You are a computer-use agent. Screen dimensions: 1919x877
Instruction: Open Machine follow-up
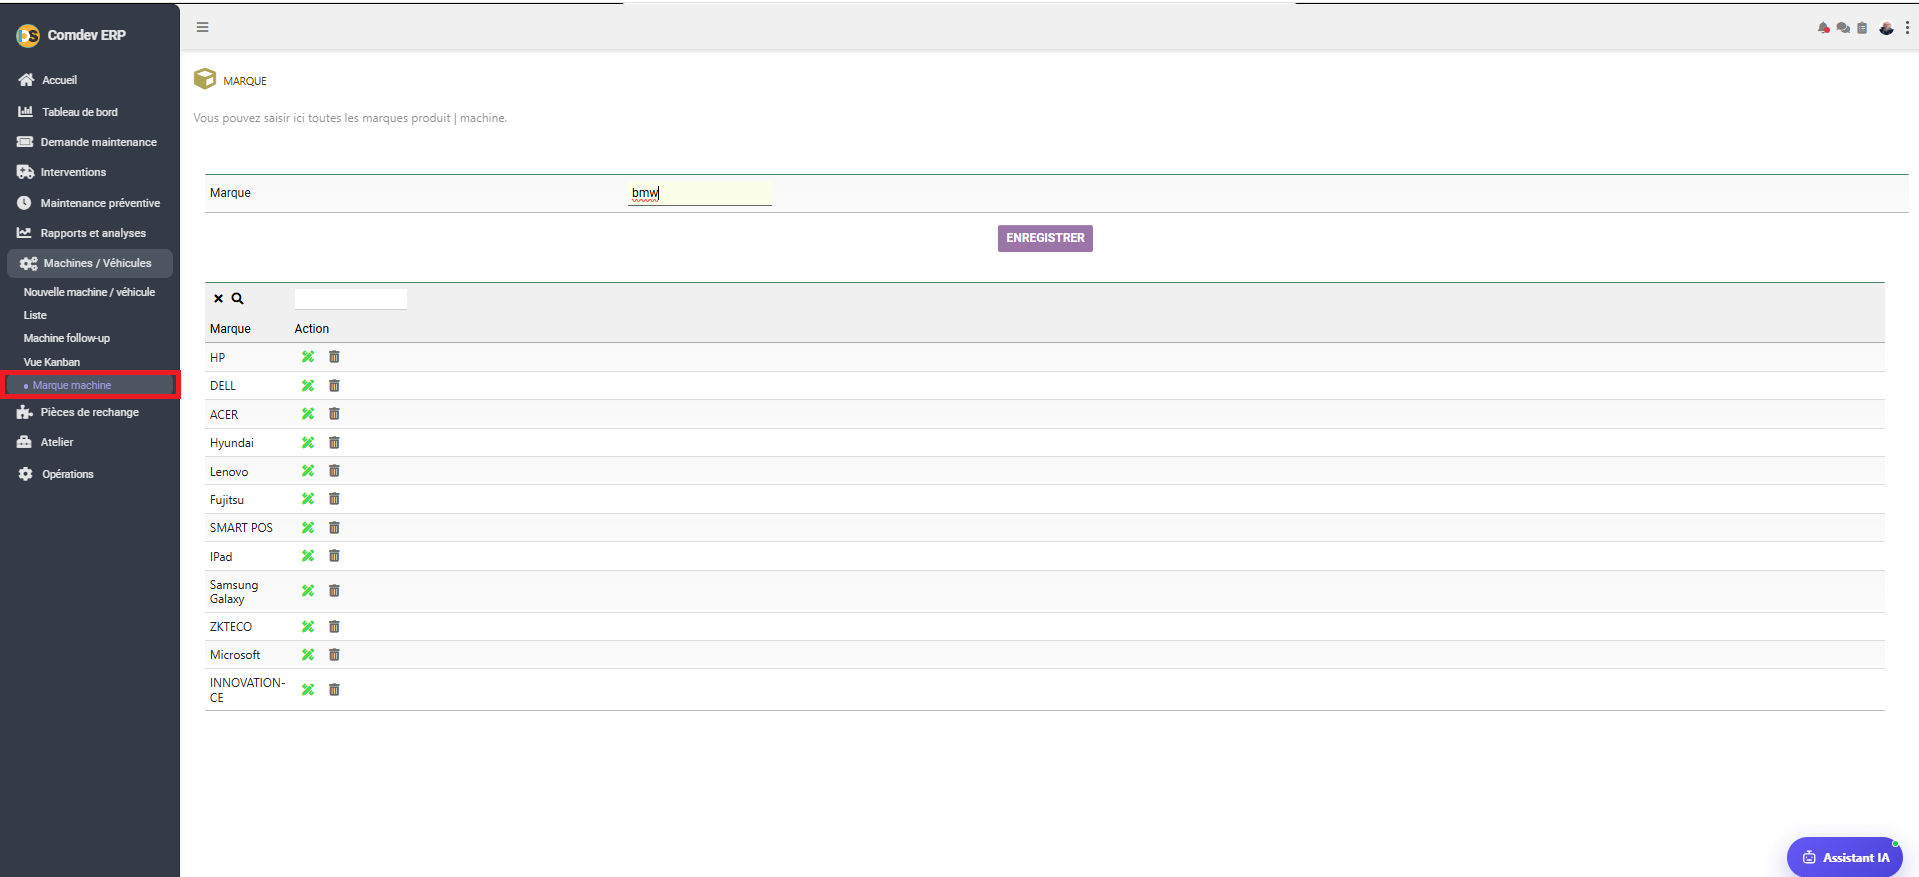coord(67,338)
